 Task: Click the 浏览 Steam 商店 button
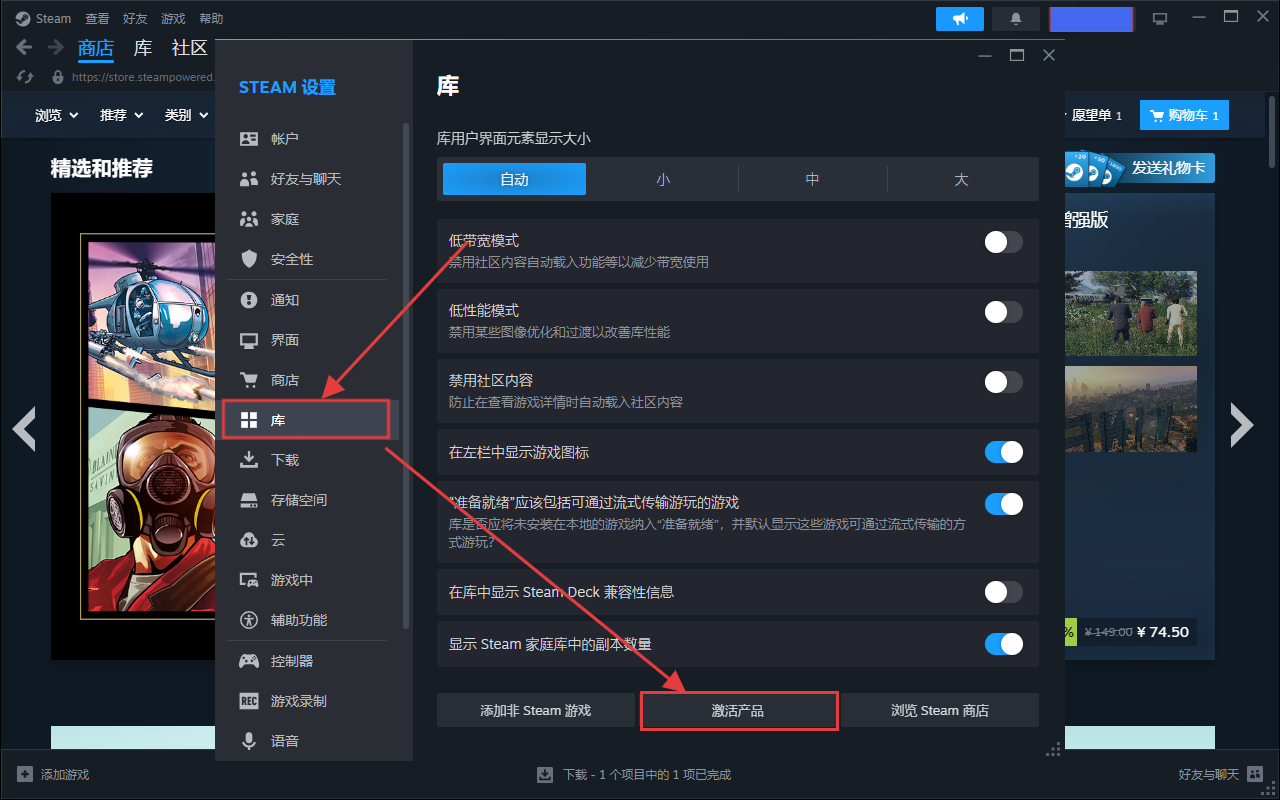[940, 710]
